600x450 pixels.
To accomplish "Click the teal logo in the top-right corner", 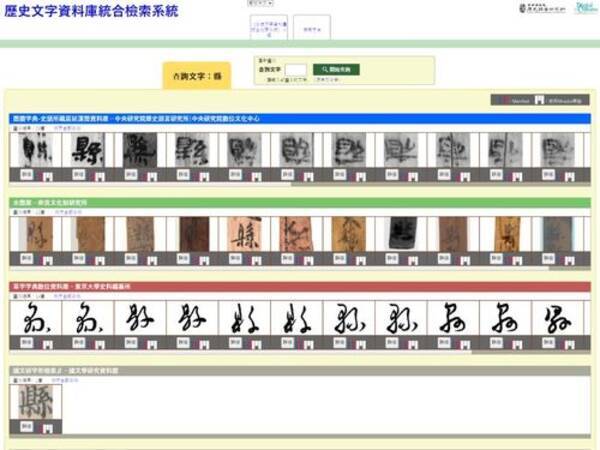I will point(586,9).
